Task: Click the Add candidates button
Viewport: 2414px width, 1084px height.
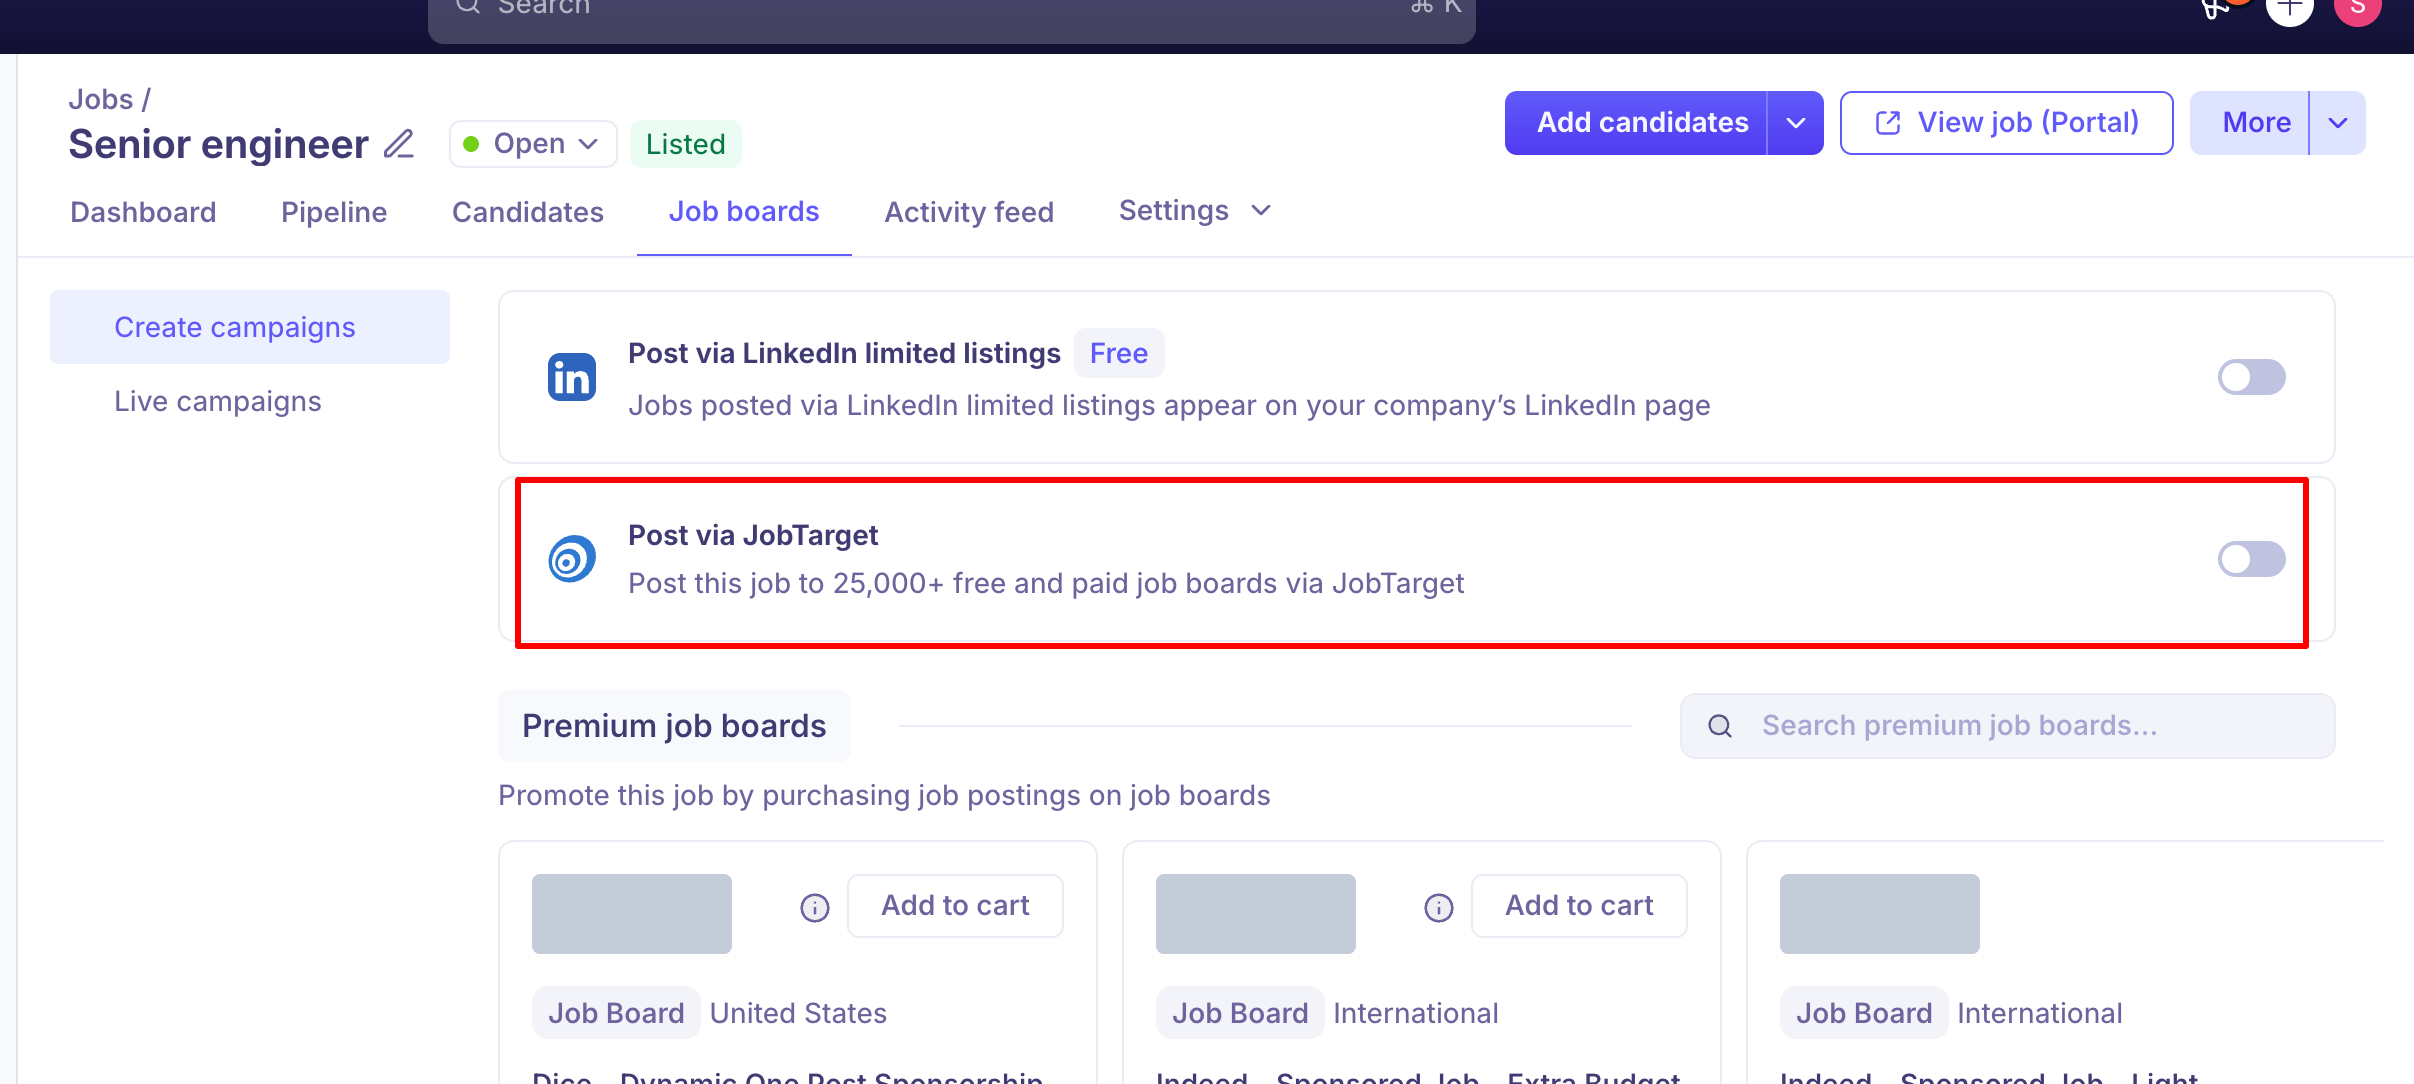Action: click(x=1636, y=123)
